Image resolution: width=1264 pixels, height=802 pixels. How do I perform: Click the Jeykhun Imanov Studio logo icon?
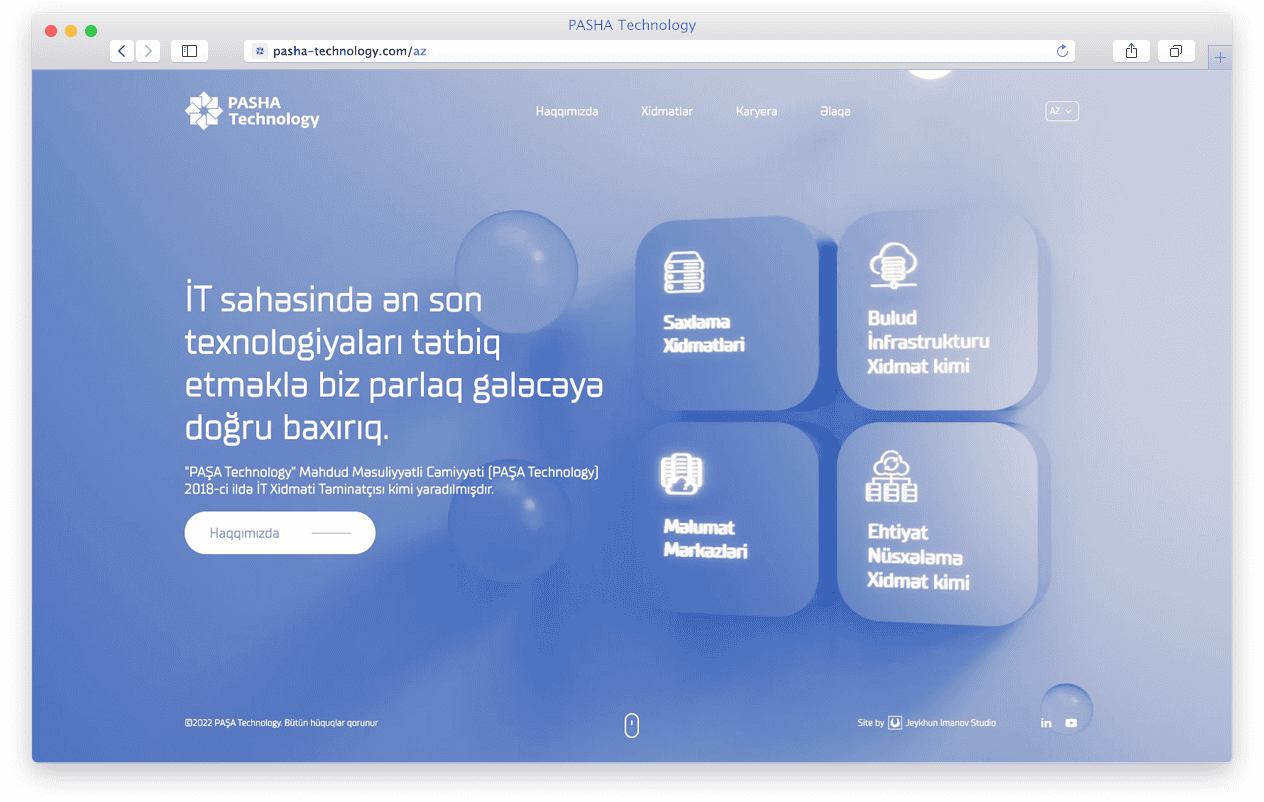pyautogui.click(x=895, y=723)
